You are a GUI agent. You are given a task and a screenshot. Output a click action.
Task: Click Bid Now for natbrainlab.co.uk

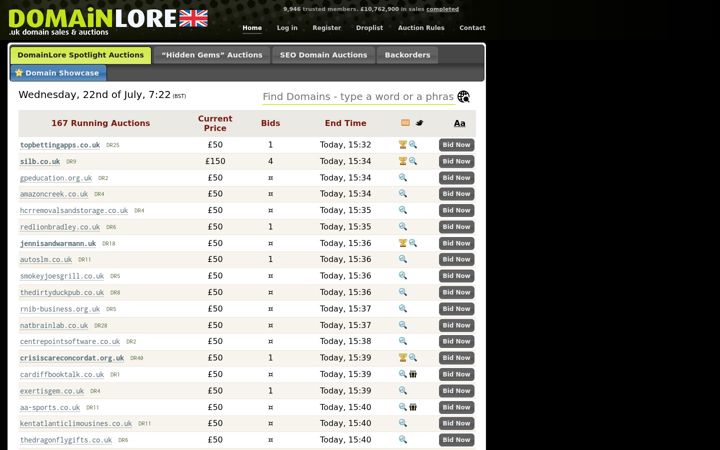point(456,326)
